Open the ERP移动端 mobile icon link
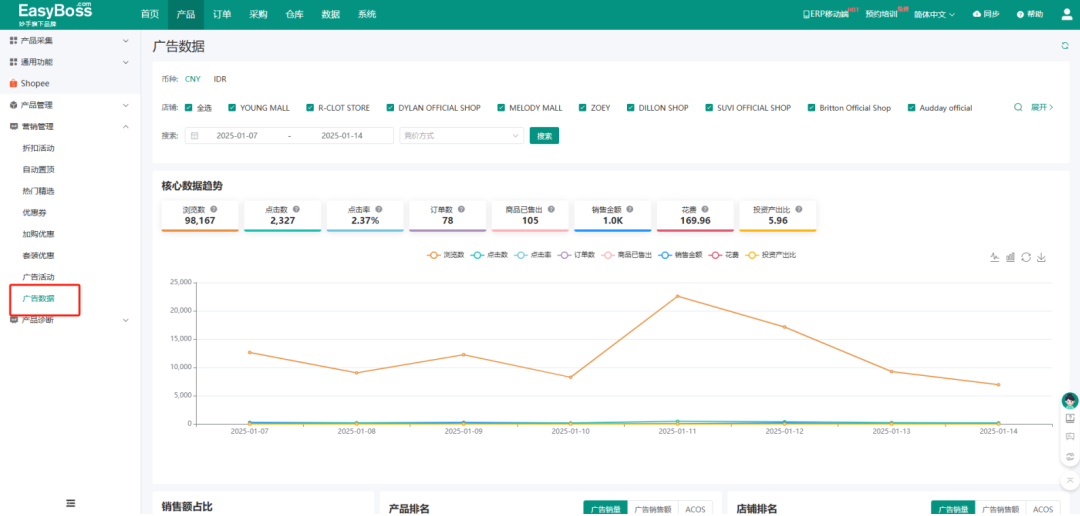The width and height of the screenshot is (1080, 516). pos(826,14)
